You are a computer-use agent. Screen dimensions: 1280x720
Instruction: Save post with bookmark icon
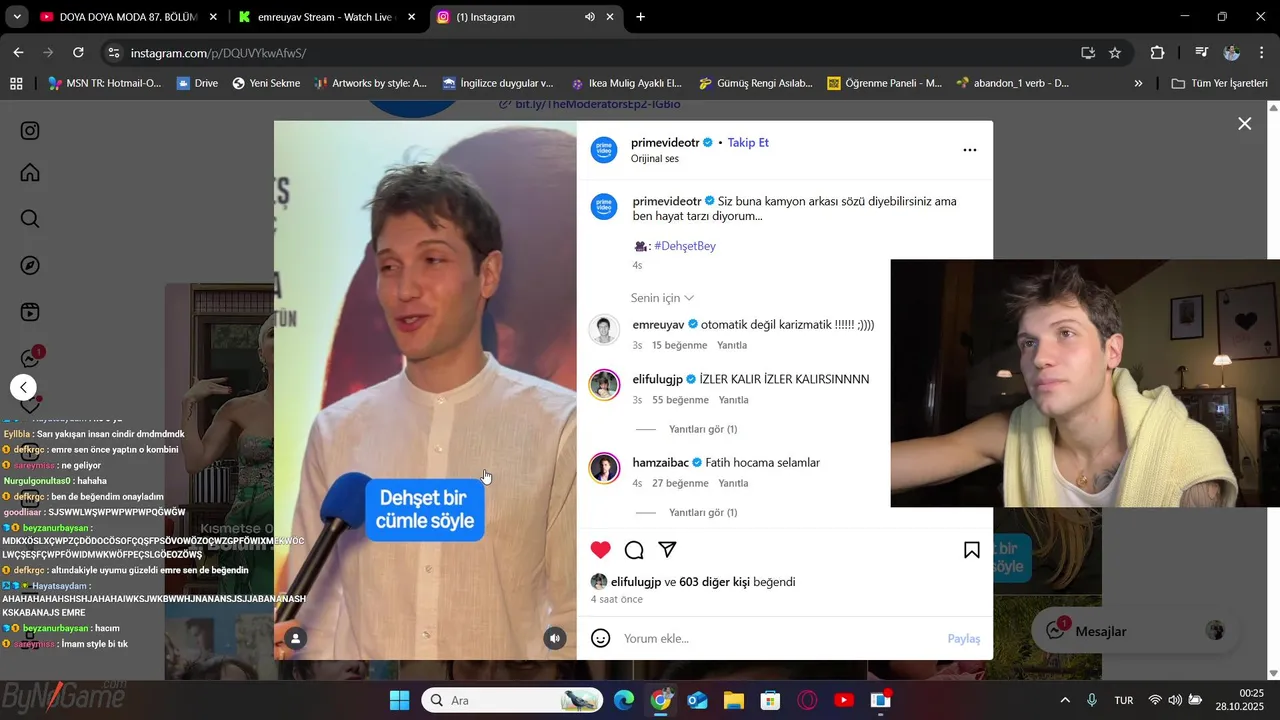971,550
